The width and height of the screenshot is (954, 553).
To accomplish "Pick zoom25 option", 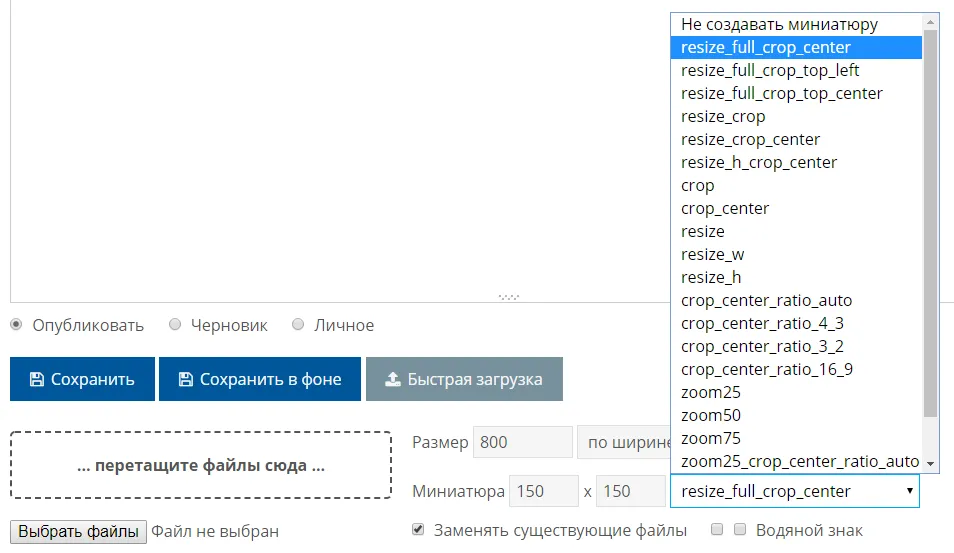I will 796,392.
